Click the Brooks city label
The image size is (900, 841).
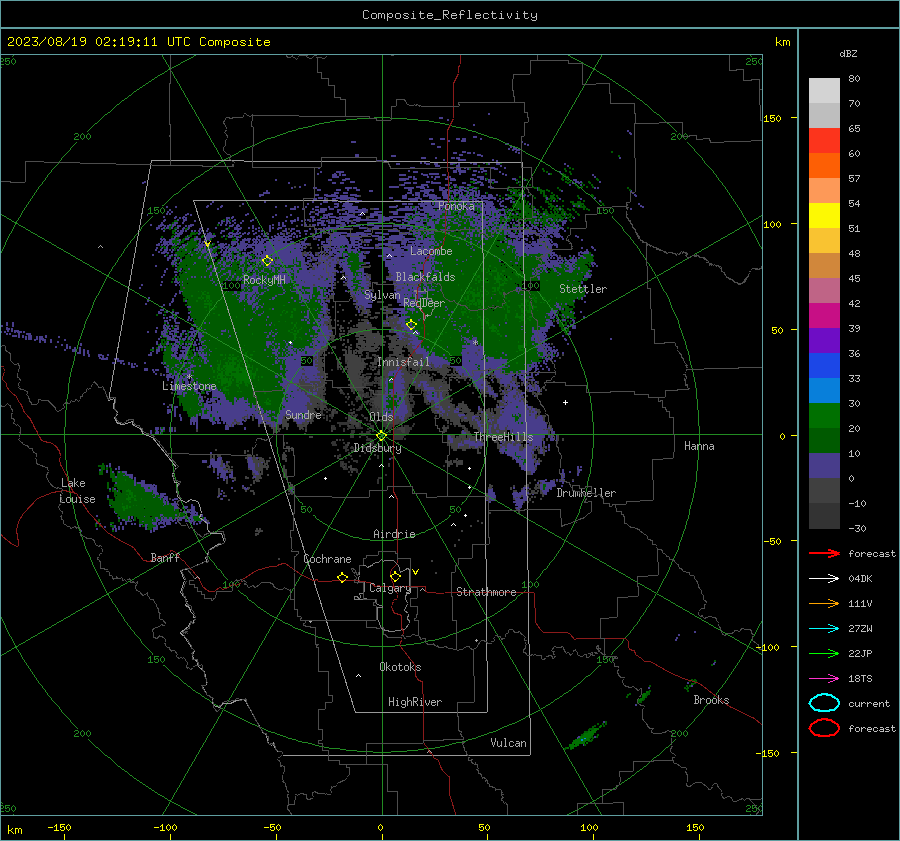point(711,700)
